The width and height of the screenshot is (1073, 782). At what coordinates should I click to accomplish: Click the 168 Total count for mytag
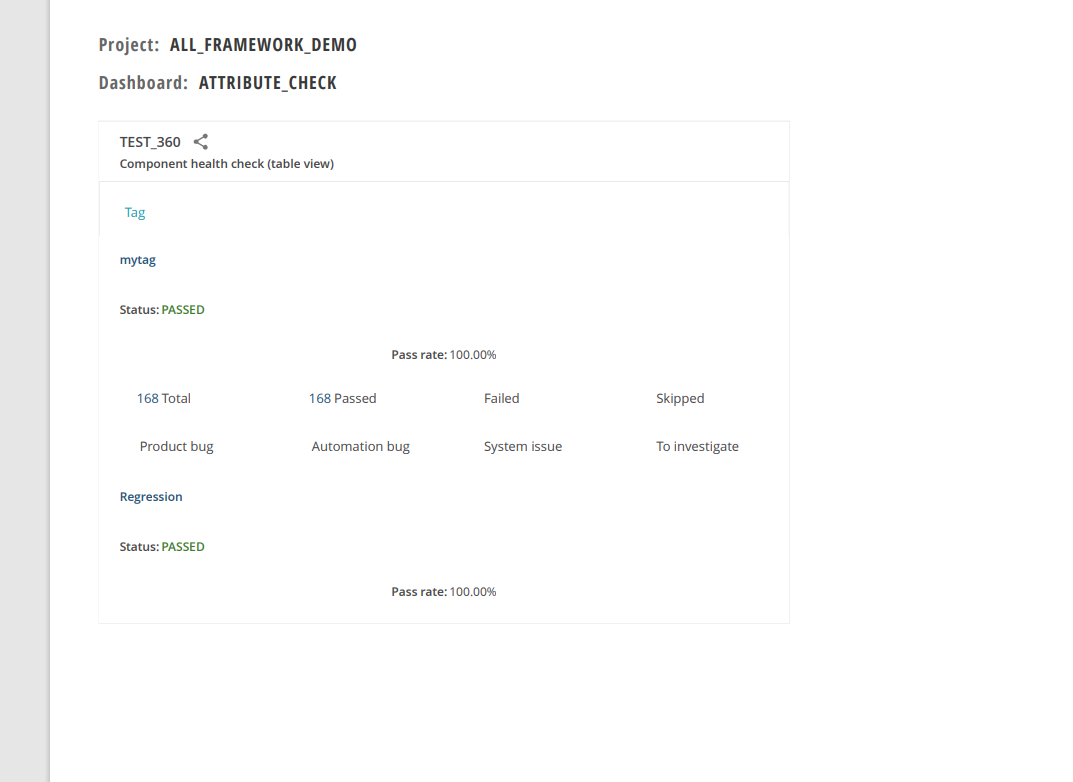pos(163,398)
